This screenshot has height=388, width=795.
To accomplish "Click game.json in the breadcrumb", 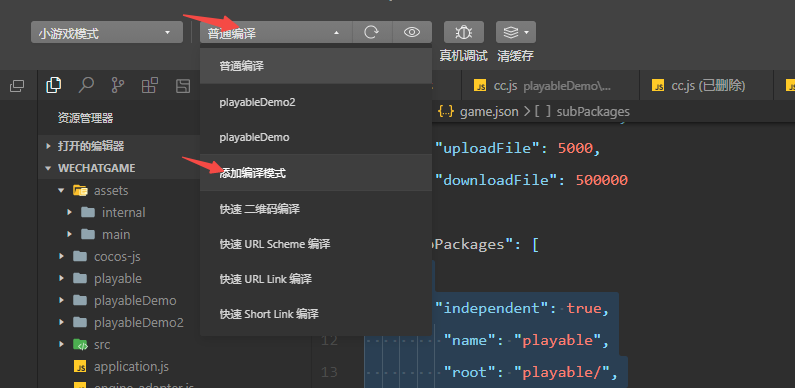I will click(x=489, y=112).
